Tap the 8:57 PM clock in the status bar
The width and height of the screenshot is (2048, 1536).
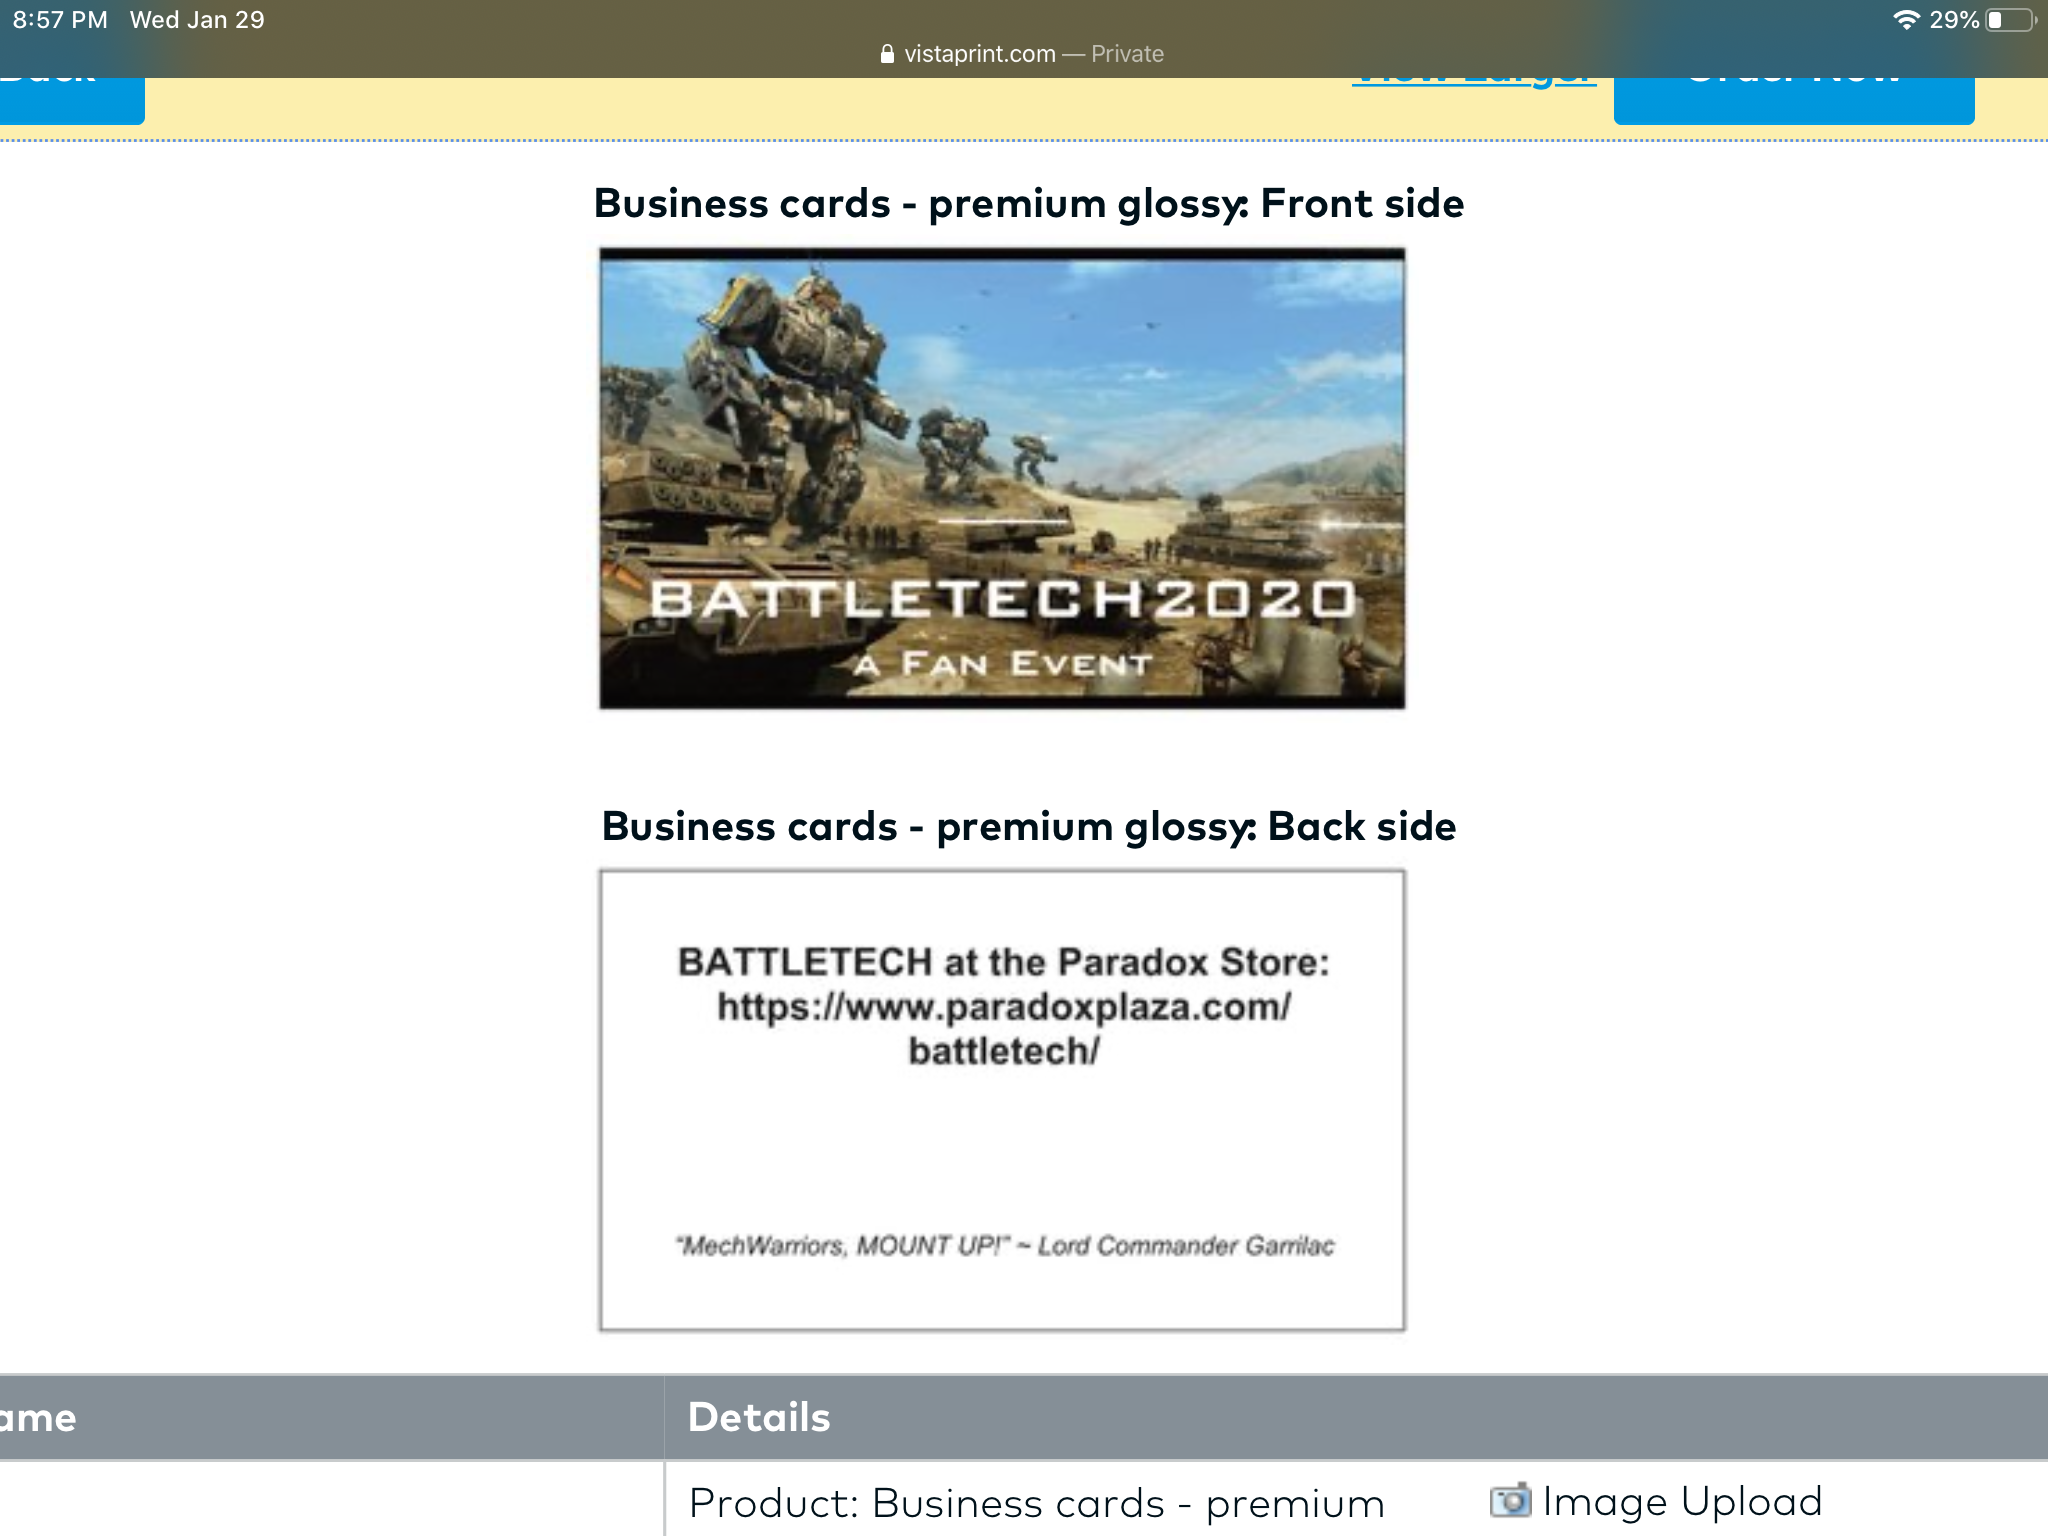(x=60, y=20)
